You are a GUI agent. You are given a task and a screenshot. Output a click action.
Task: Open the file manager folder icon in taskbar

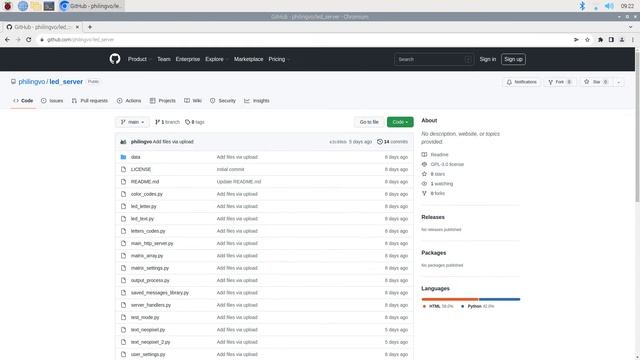tap(36, 6)
